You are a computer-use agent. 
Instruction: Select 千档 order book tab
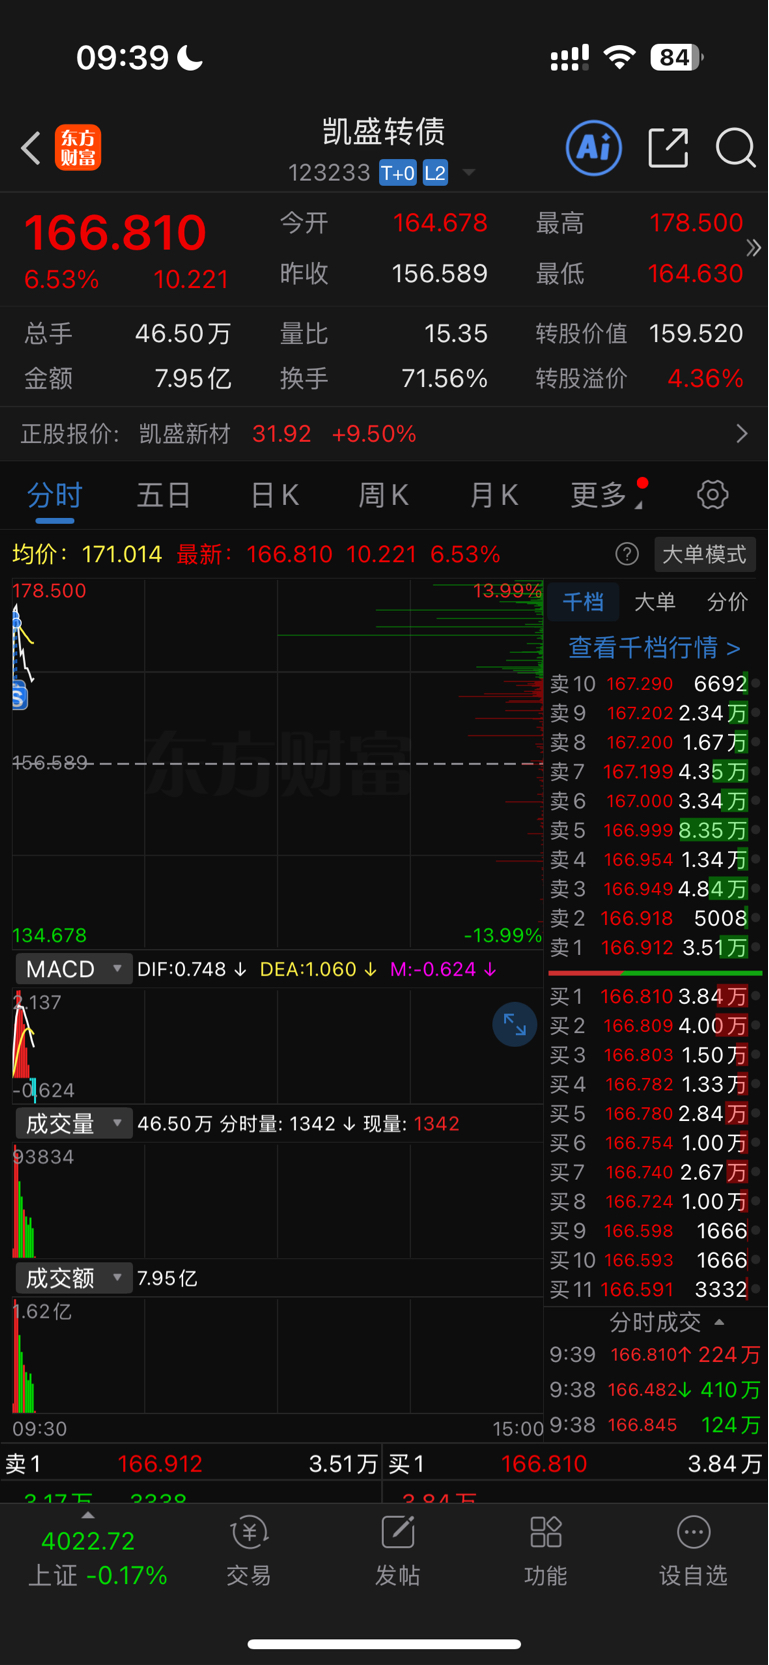583,602
